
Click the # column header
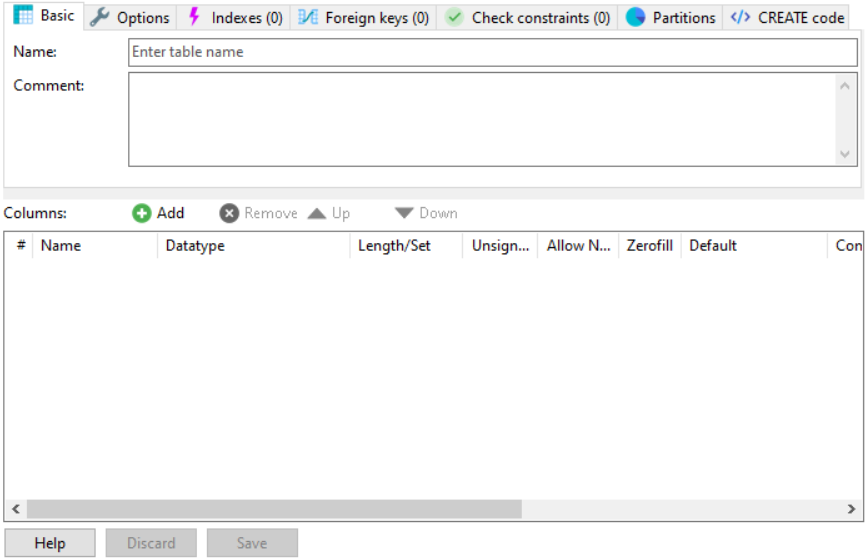(19, 245)
